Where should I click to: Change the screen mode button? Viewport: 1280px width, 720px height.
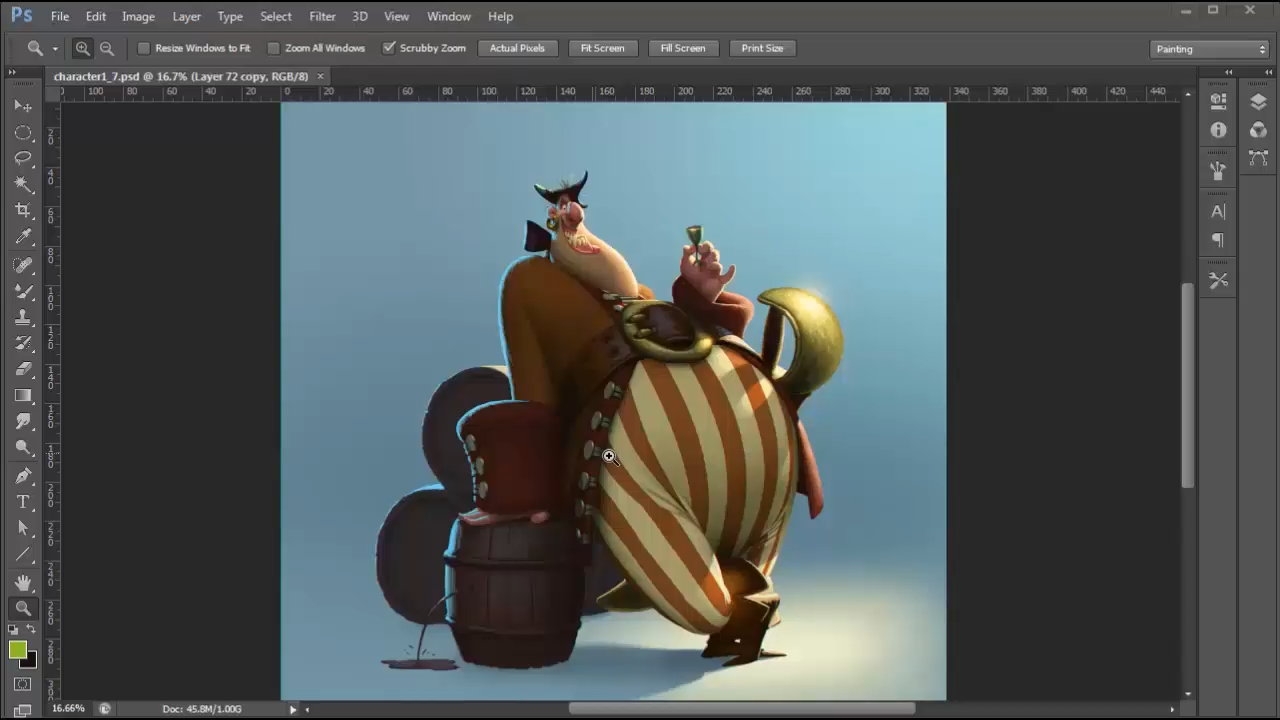click(x=23, y=710)
